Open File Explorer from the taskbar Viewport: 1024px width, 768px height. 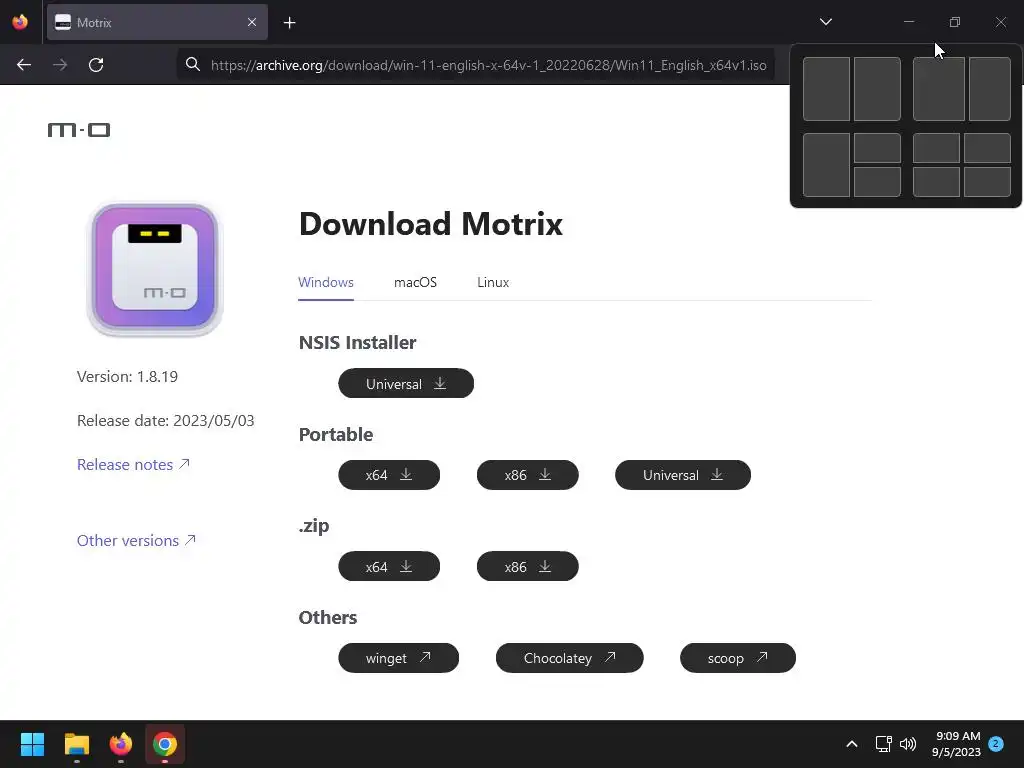tap(77, 744)
